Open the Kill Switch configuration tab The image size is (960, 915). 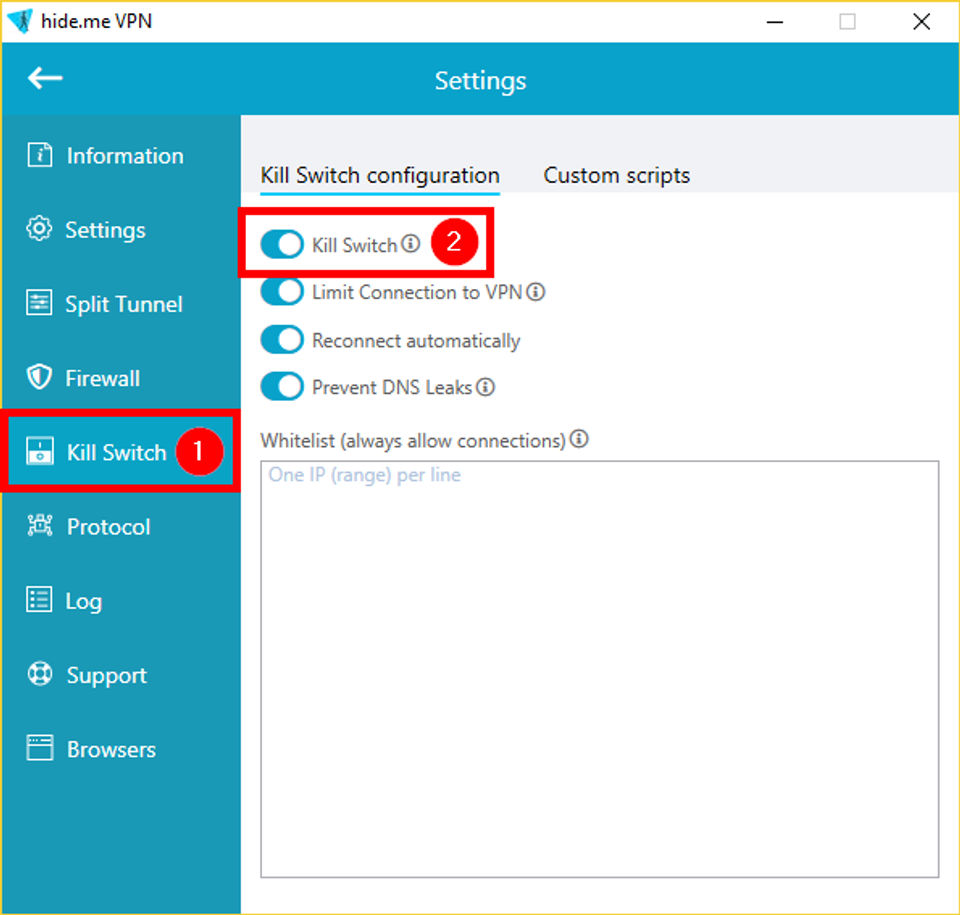(380, 176)
